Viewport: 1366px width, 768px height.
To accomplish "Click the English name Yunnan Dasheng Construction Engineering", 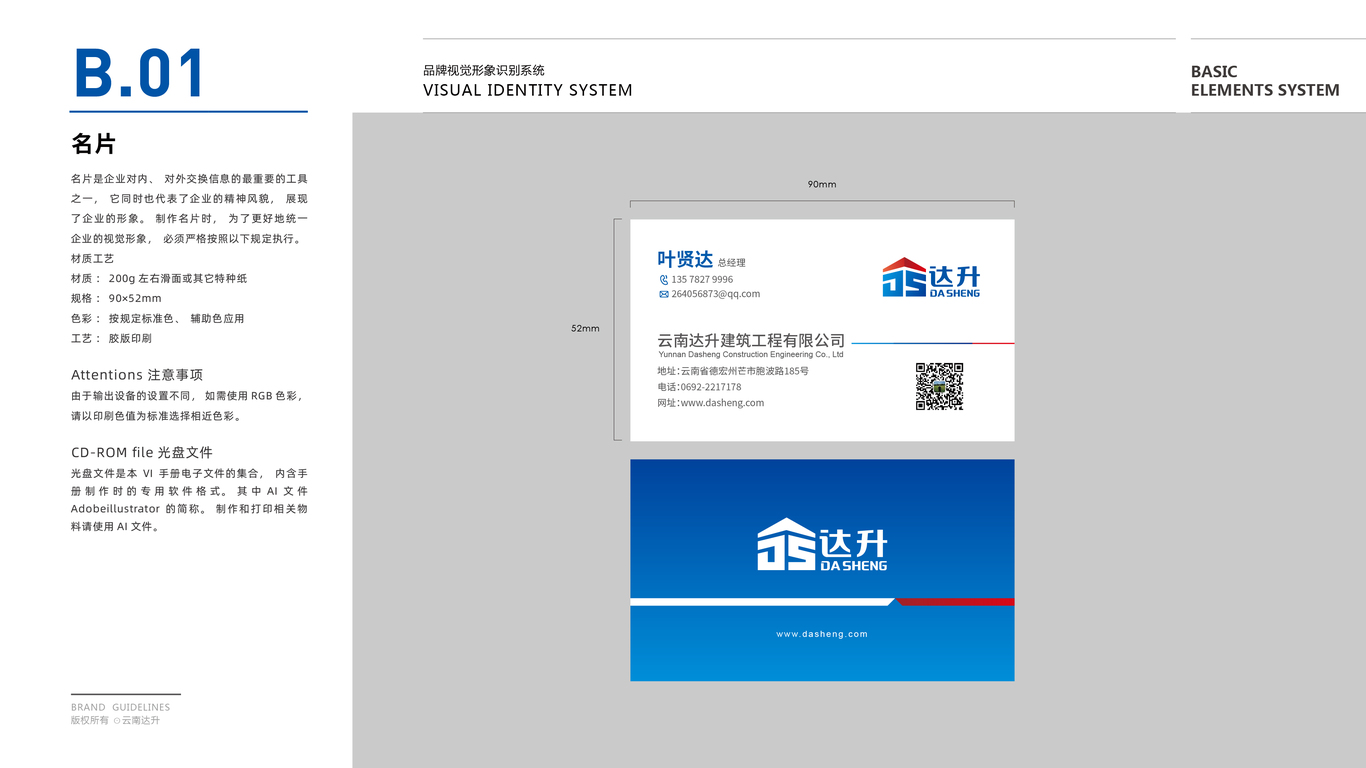I will click(x=751, y=354).
